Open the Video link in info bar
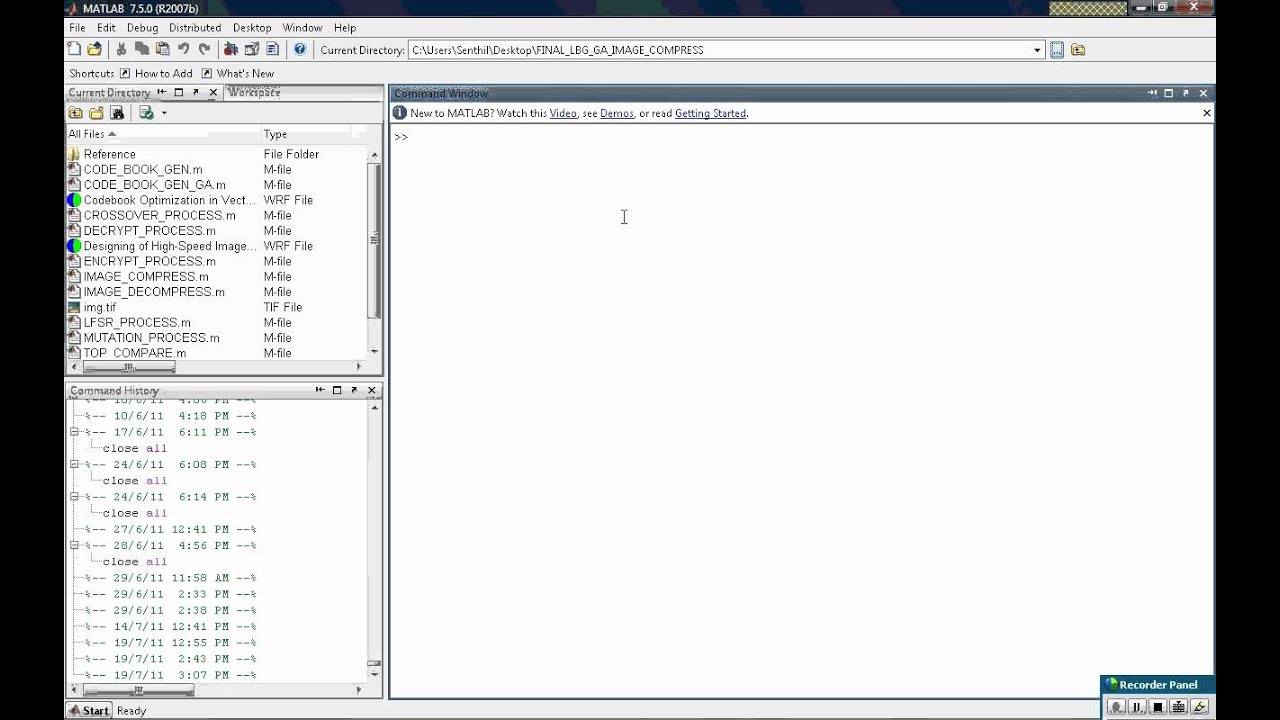1280x720 pixels. [x=563, y=114]
